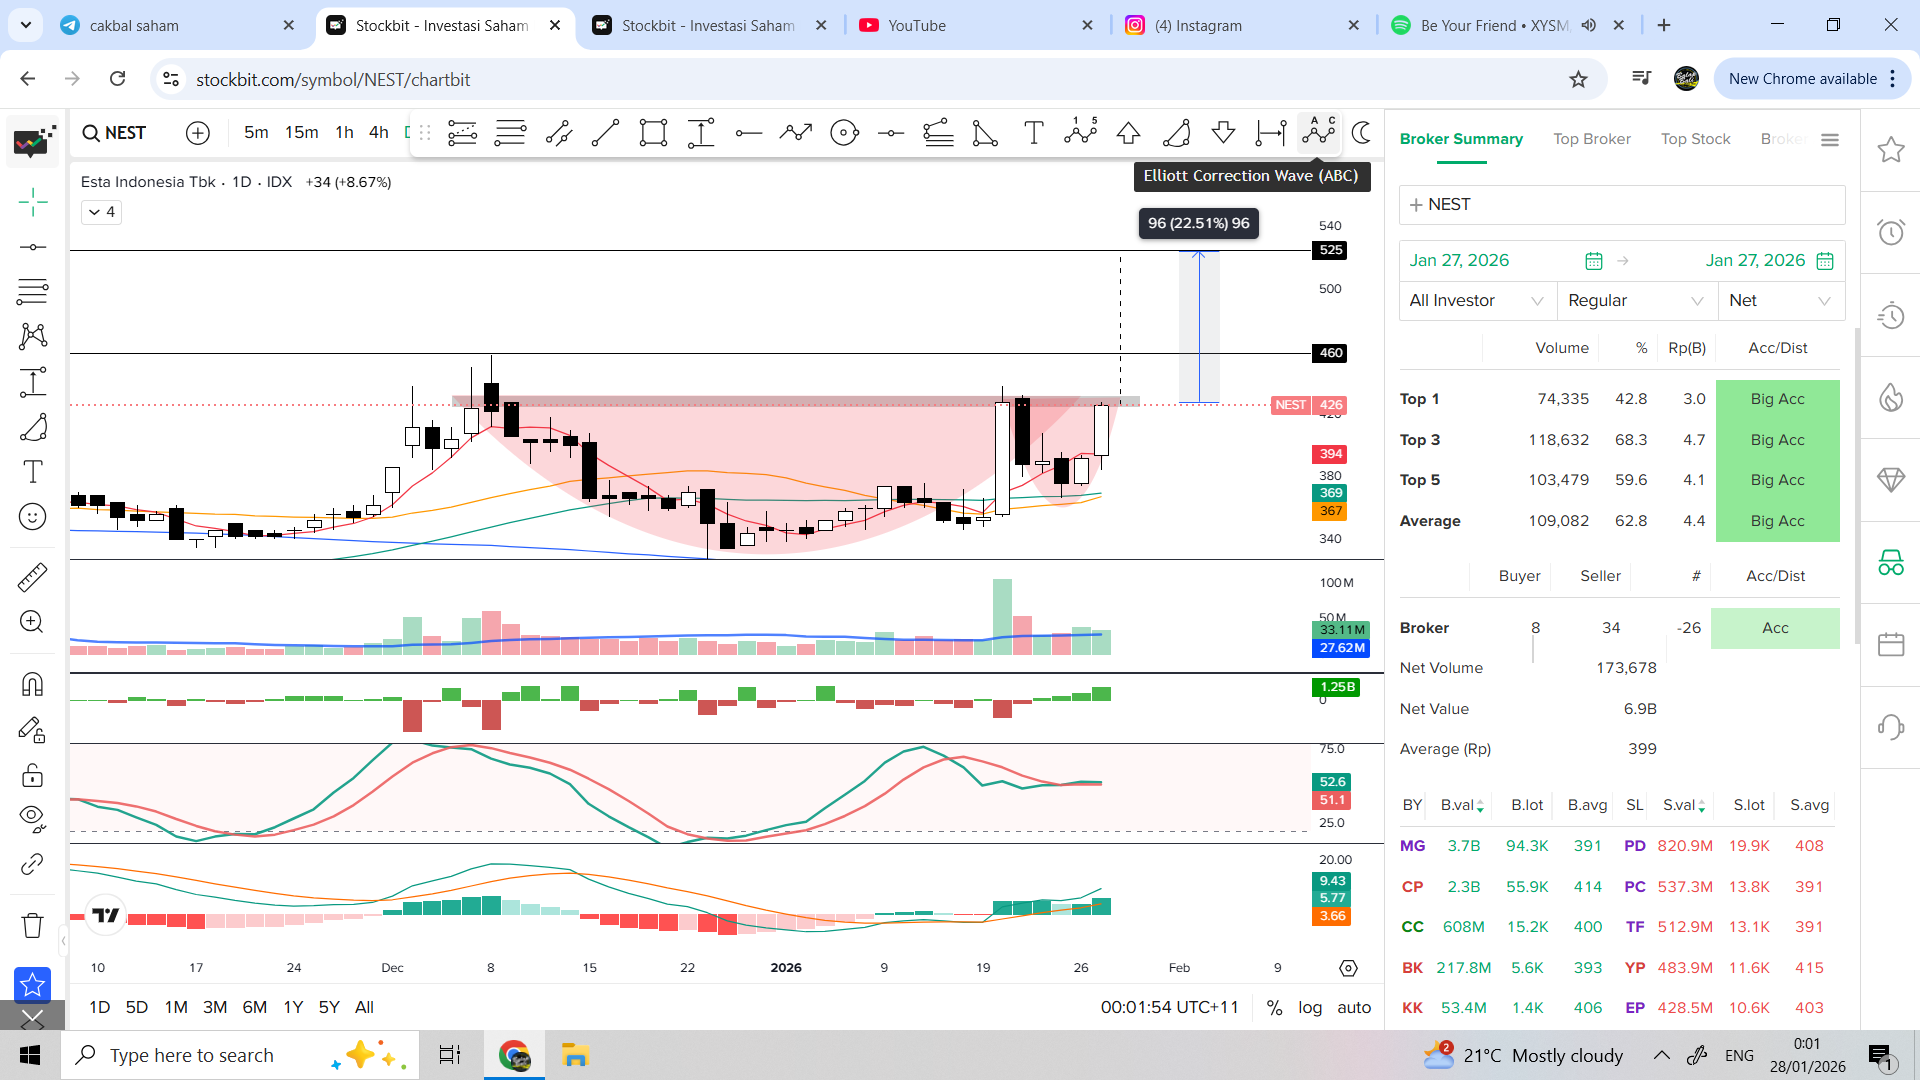1920x1080 pixels.
Task: Switch to the Top Broker tab
Action: tap(1591, 139)
